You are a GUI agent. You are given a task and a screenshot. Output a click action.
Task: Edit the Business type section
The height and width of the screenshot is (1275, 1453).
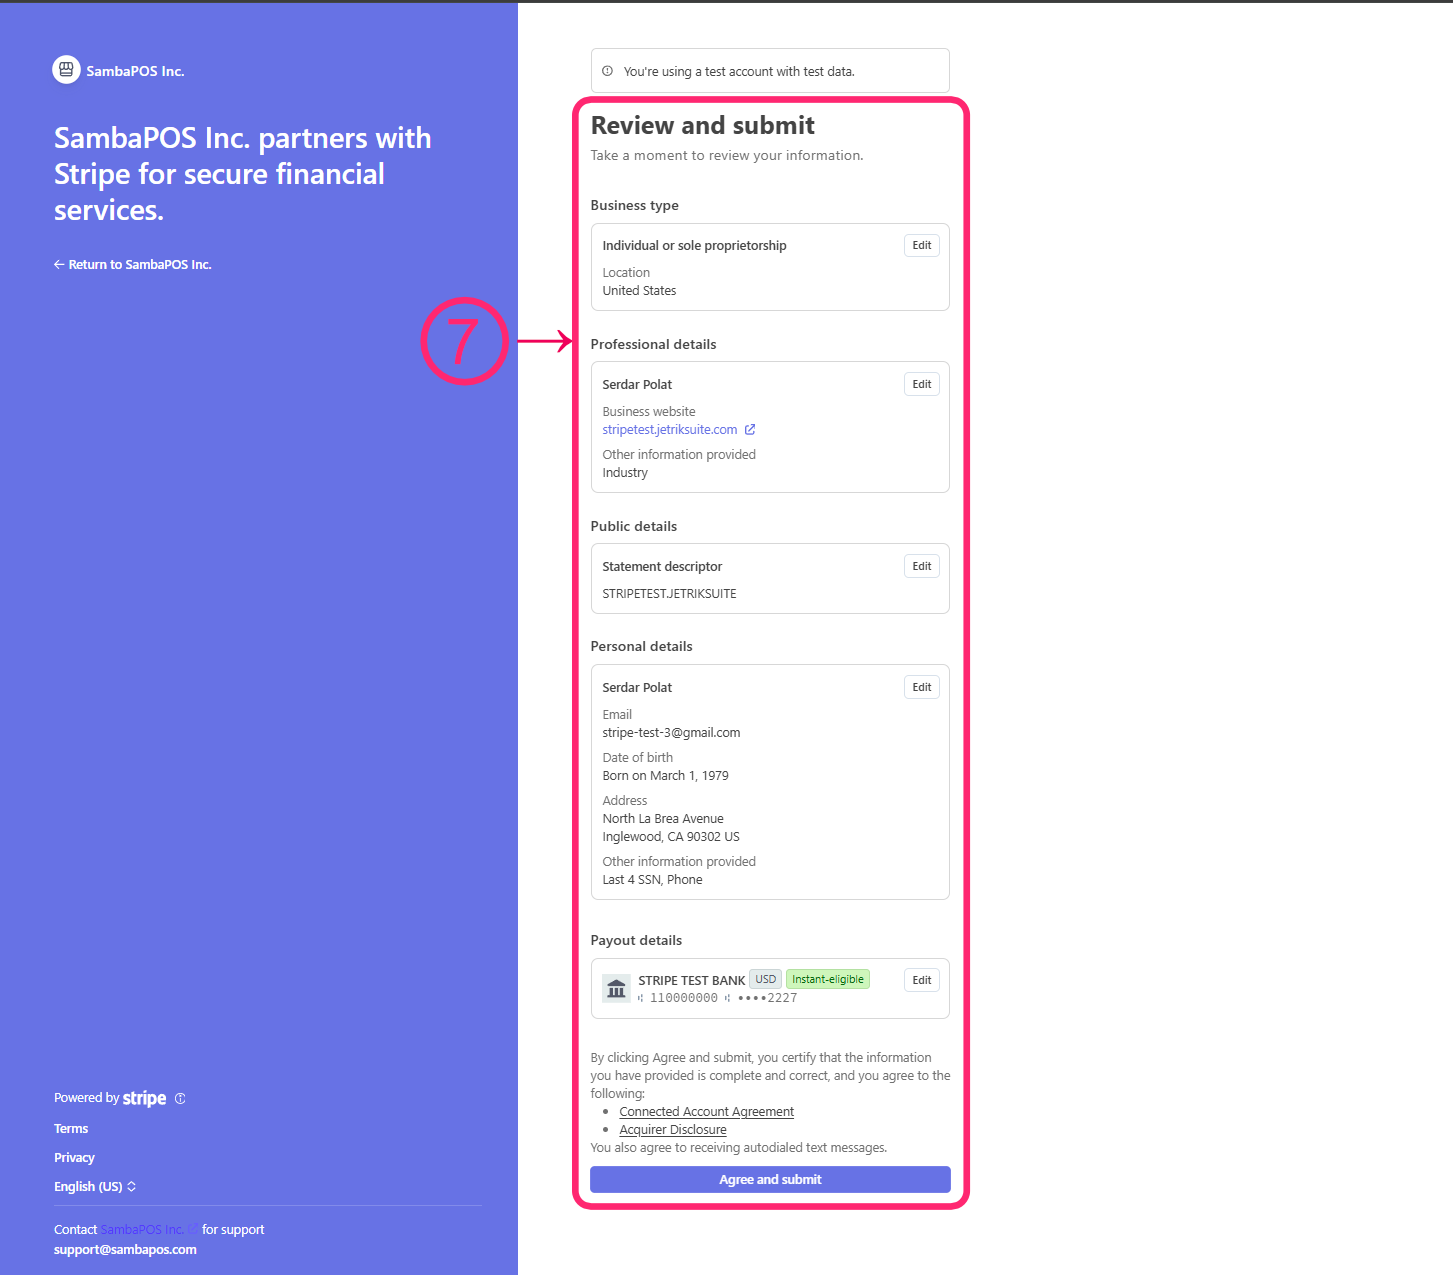point(922,246)
